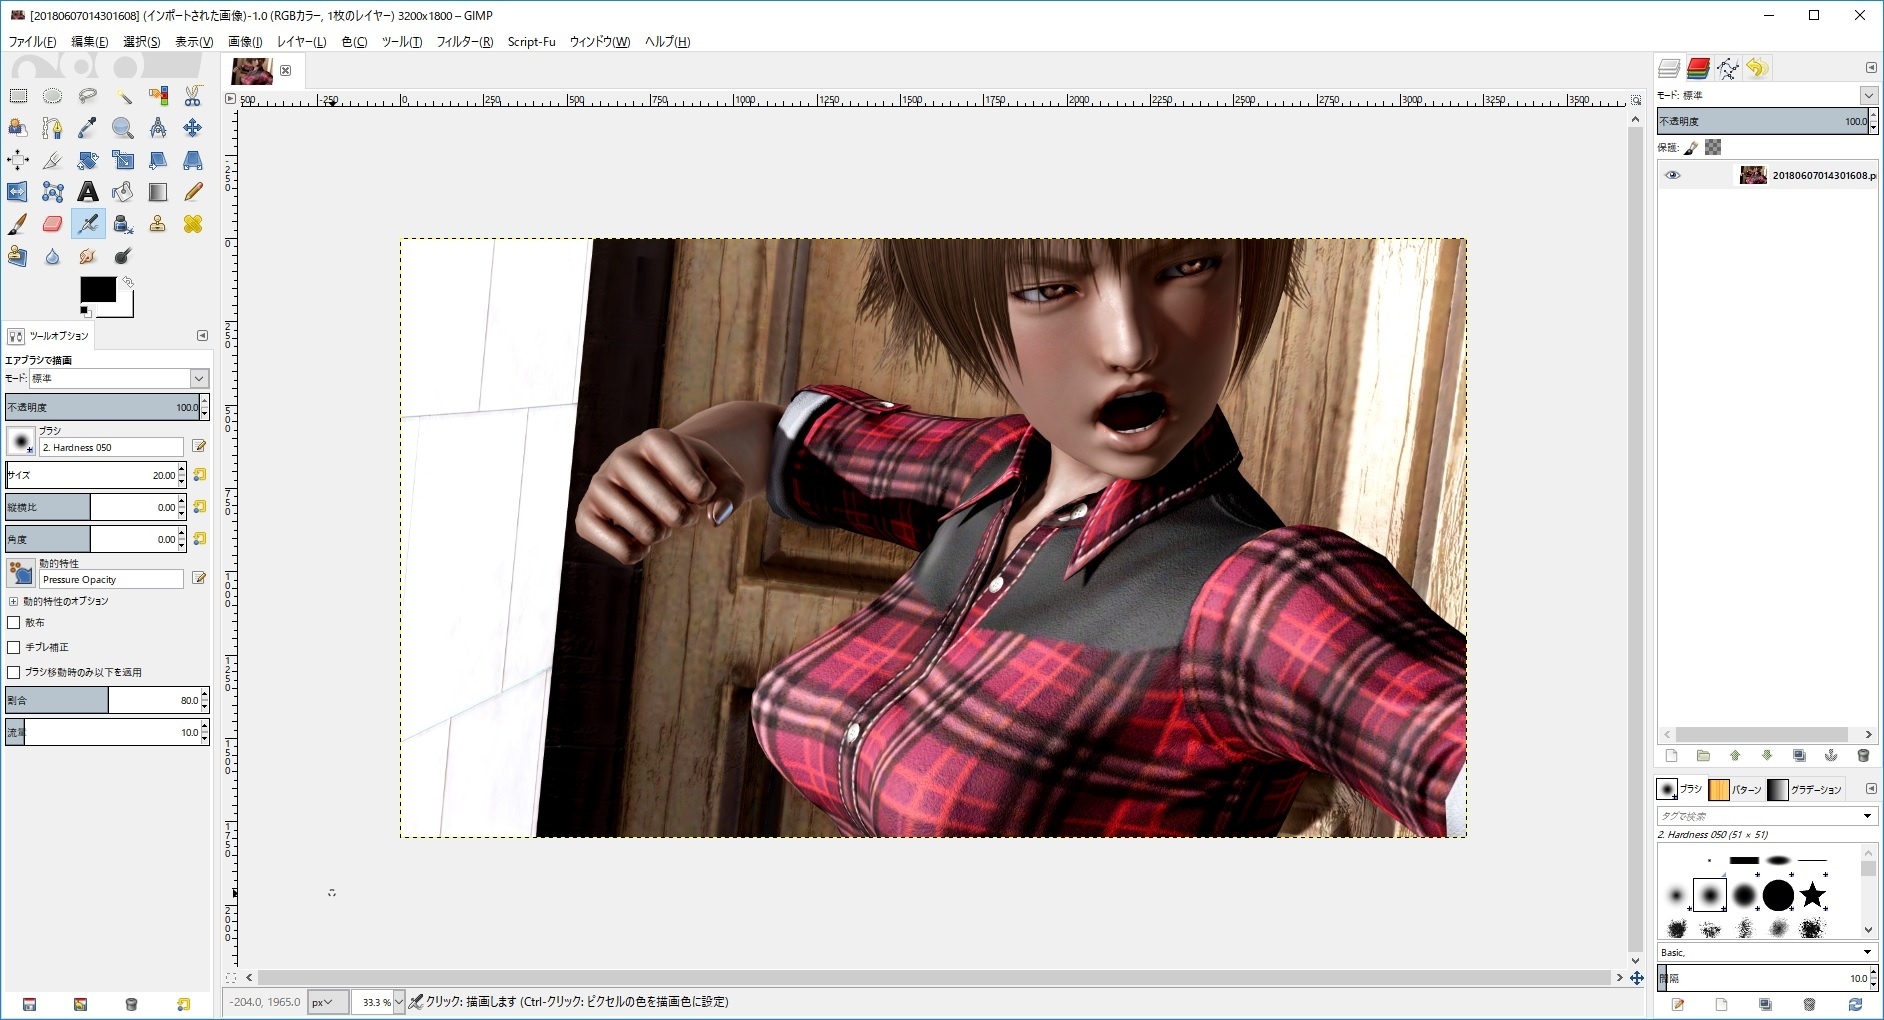Open the tool options モード dropdown

[118, 378]
